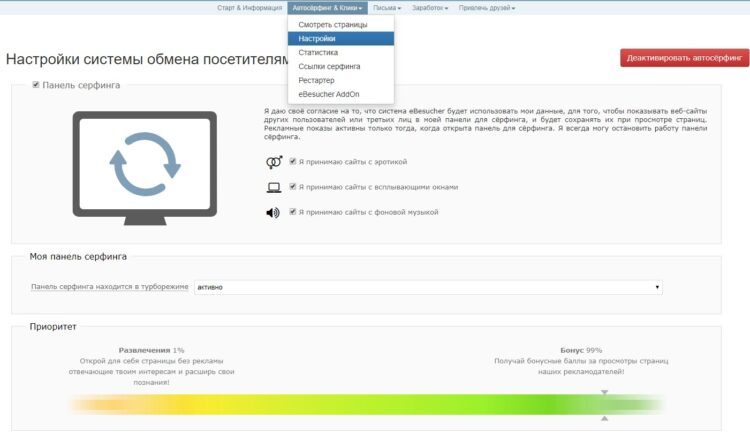
Task: Open the turbo mode 'активно' dropdown
Action: coord(428,287)
